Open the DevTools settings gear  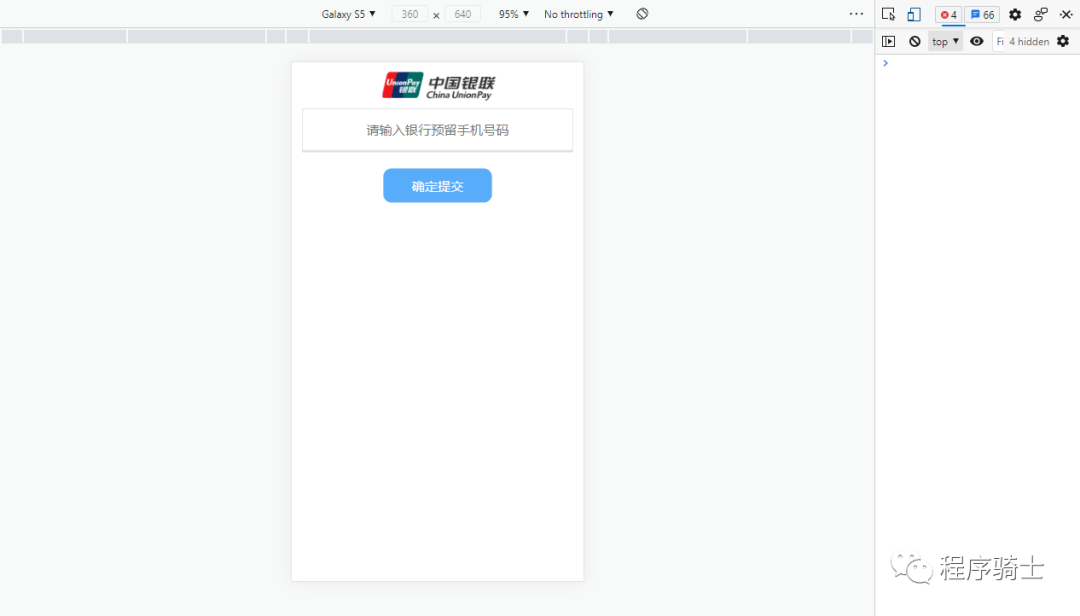pyautogui.click(x=1014, y=14)
